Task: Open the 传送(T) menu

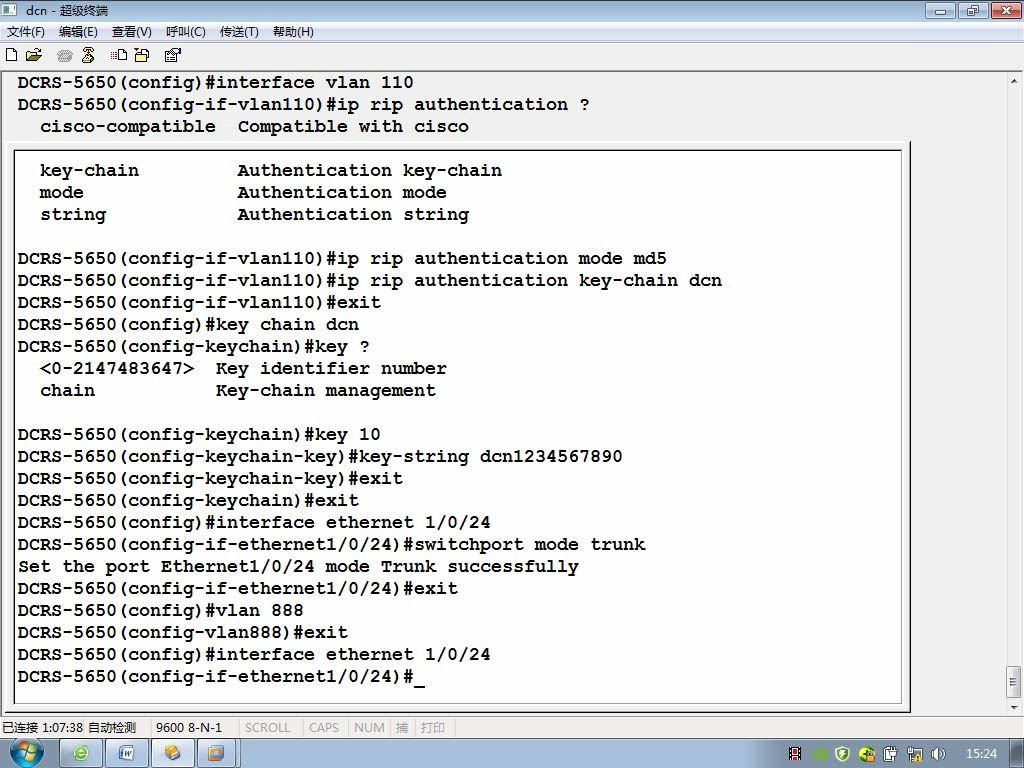Action: [239, 31]
